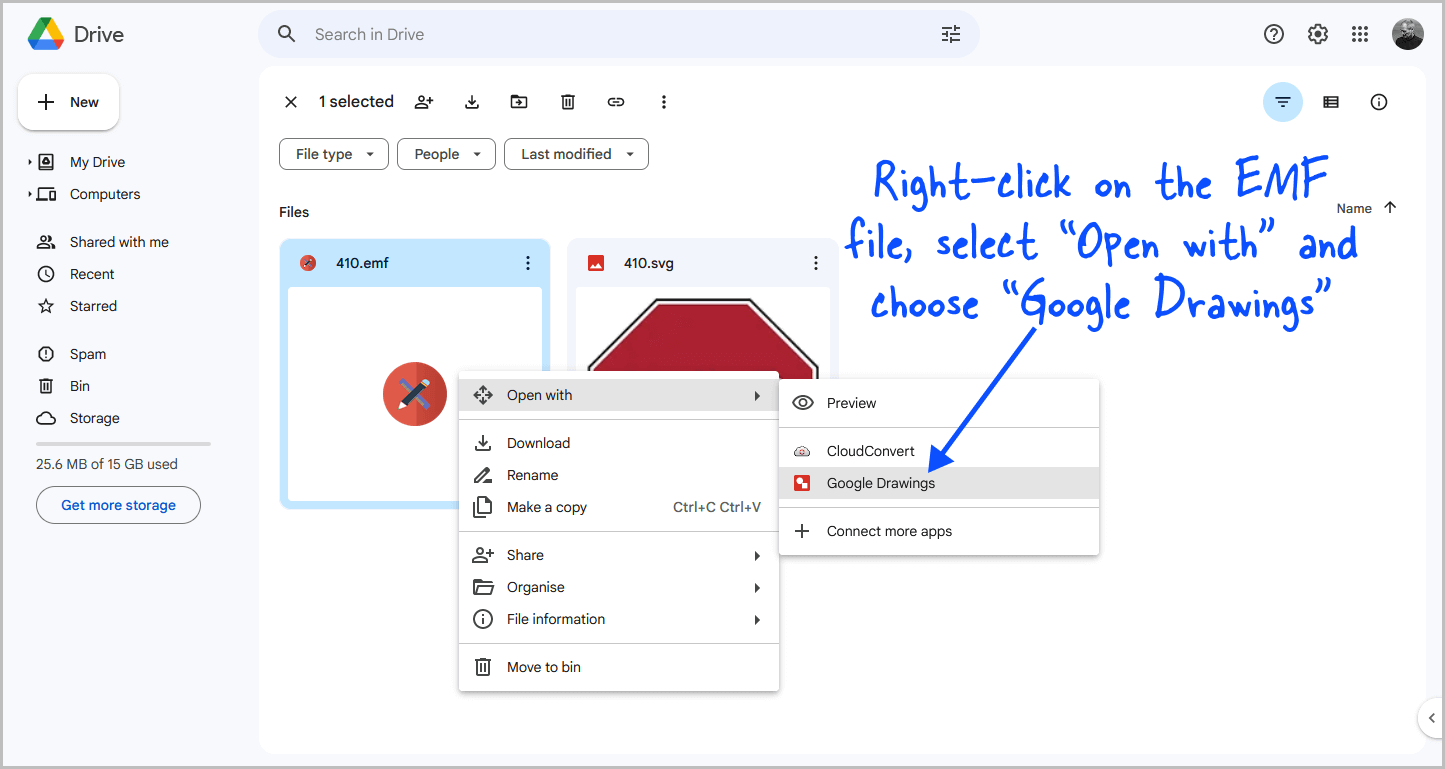
Task: Click the 1 selected label
Action: pyautogui.click(x=356, y=102)
